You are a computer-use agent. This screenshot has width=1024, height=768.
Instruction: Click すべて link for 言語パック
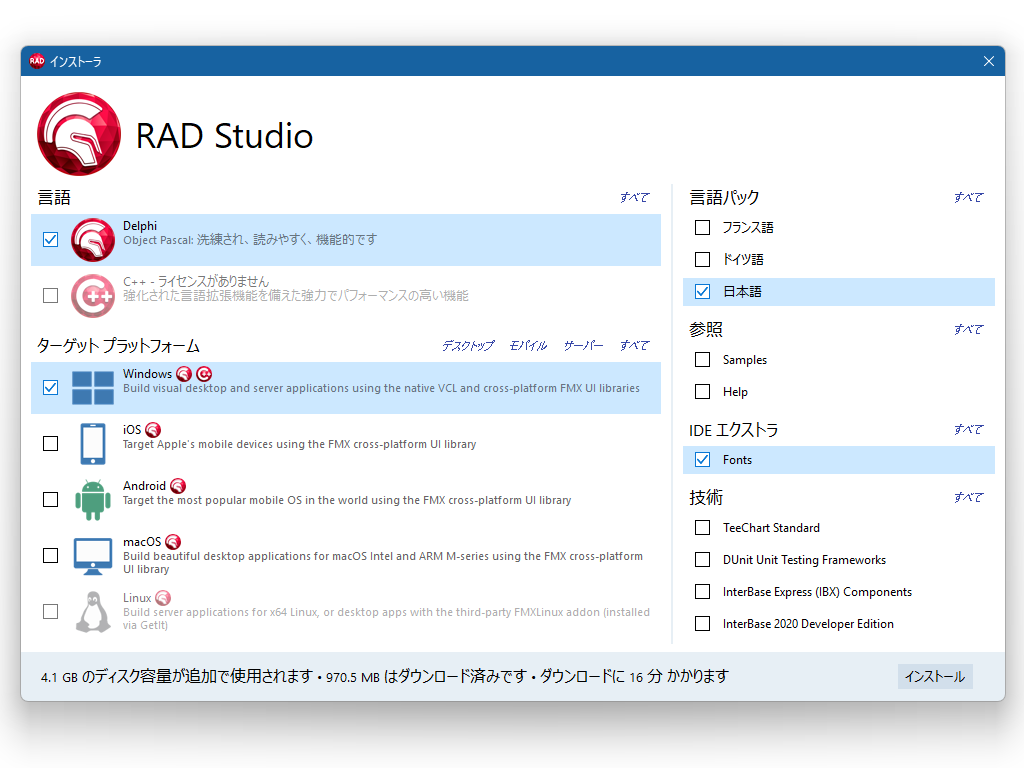pos(968,197)
